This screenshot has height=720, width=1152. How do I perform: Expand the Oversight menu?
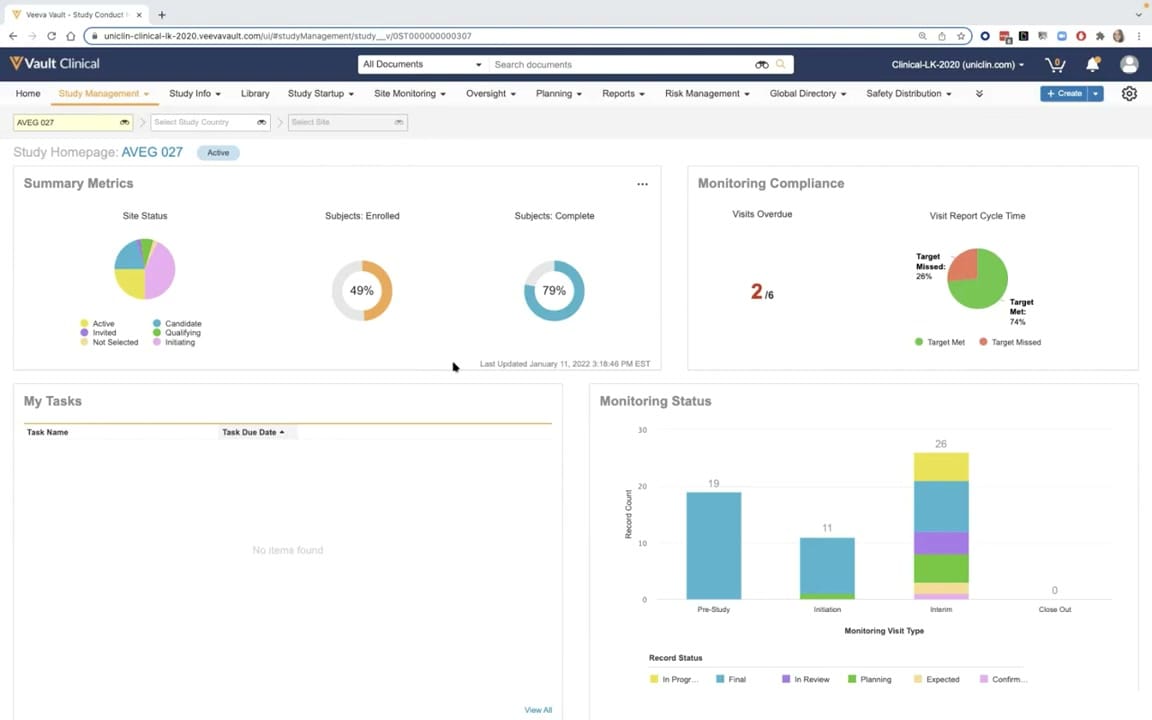coord(491,94)
